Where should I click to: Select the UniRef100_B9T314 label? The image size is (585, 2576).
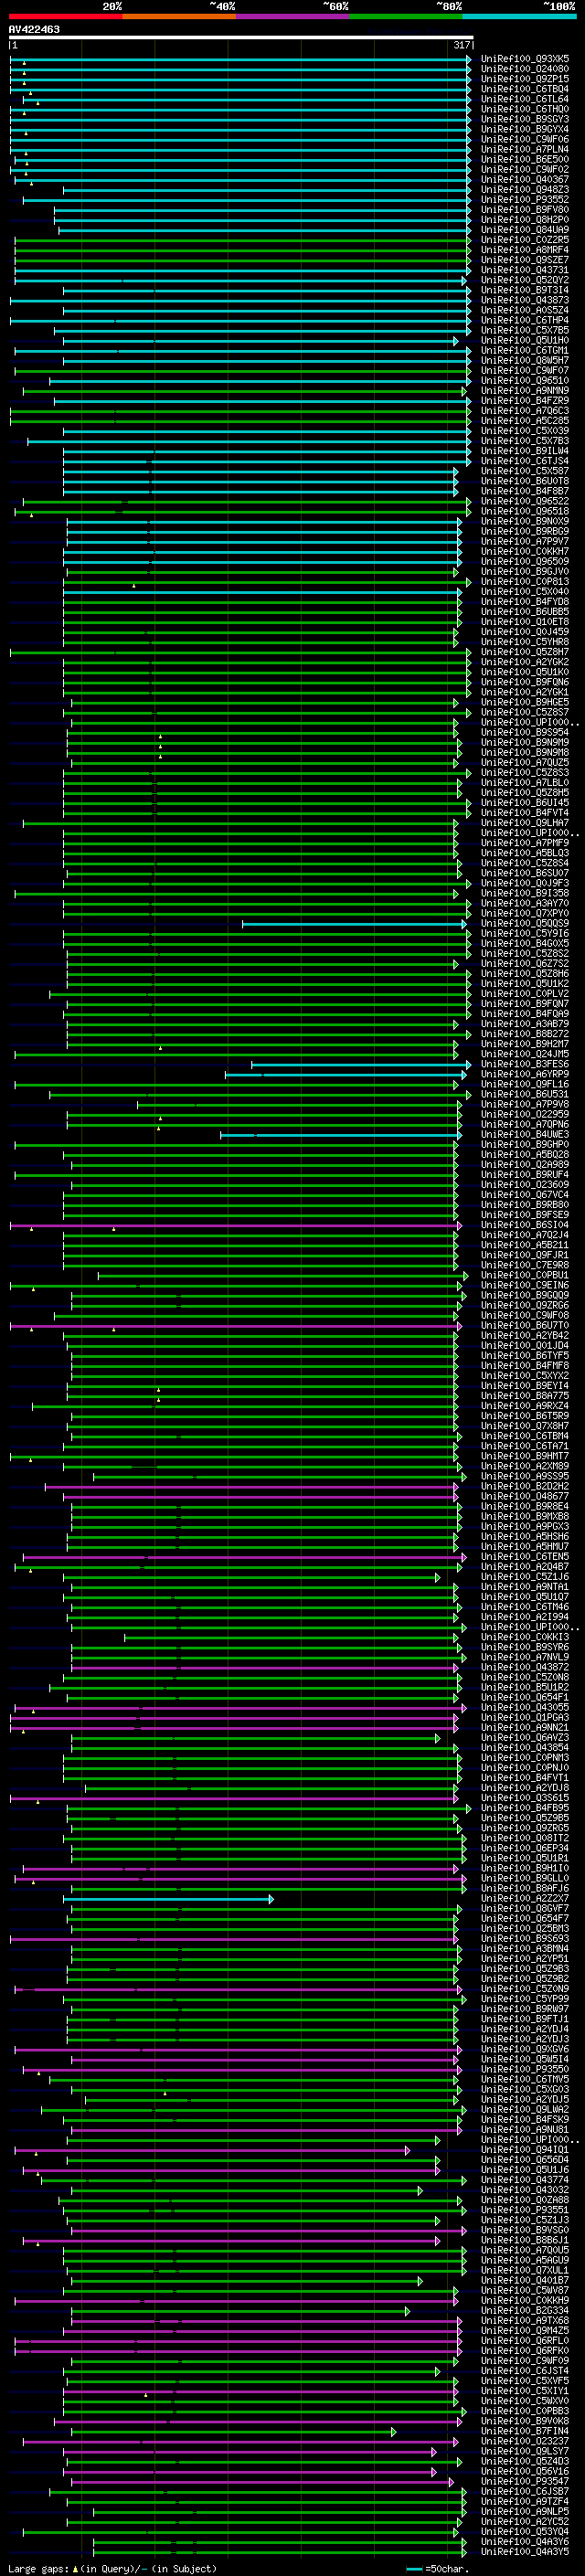(x=525, y=290)
